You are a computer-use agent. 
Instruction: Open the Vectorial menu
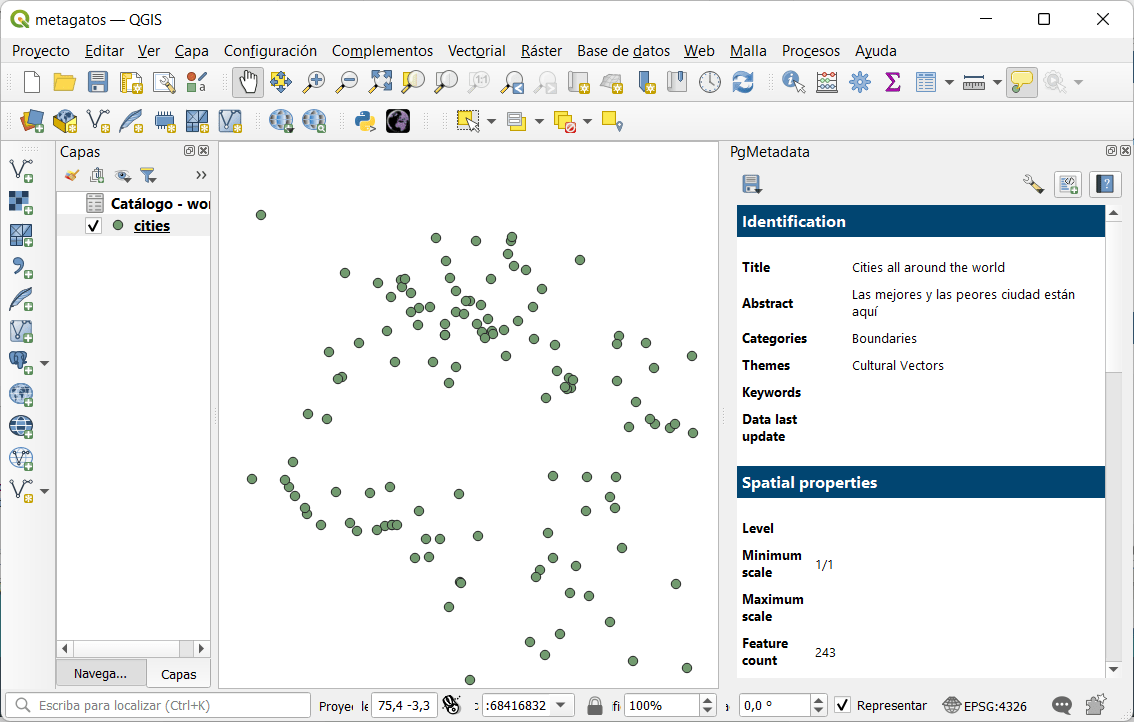(476, 50)
